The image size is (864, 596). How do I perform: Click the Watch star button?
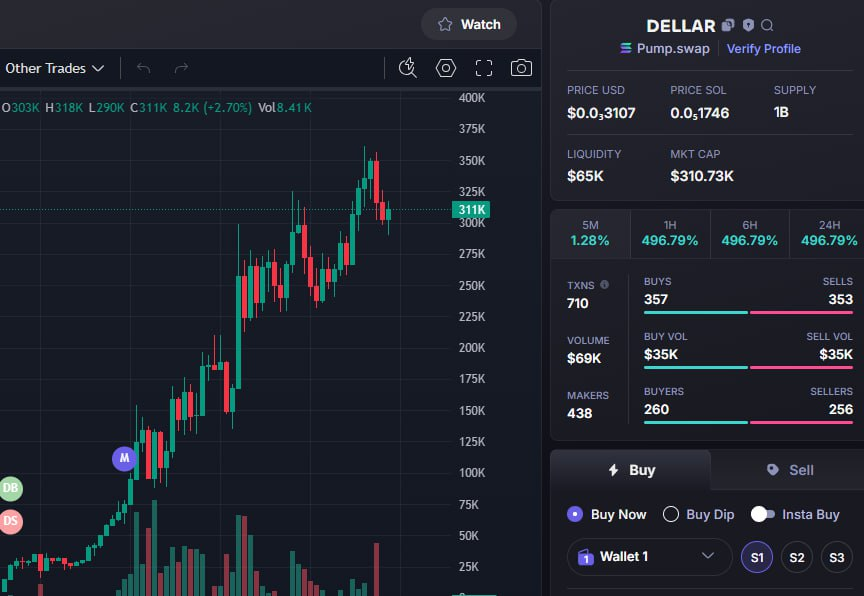coord(469,24)
